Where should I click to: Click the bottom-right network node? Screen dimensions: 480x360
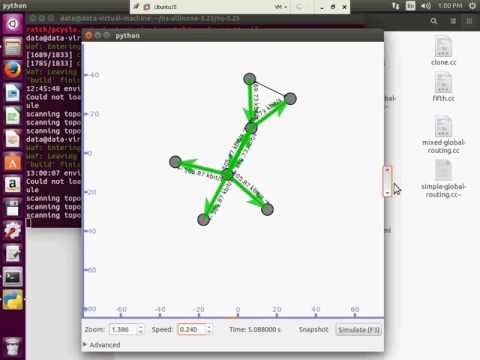pos(267,209)
